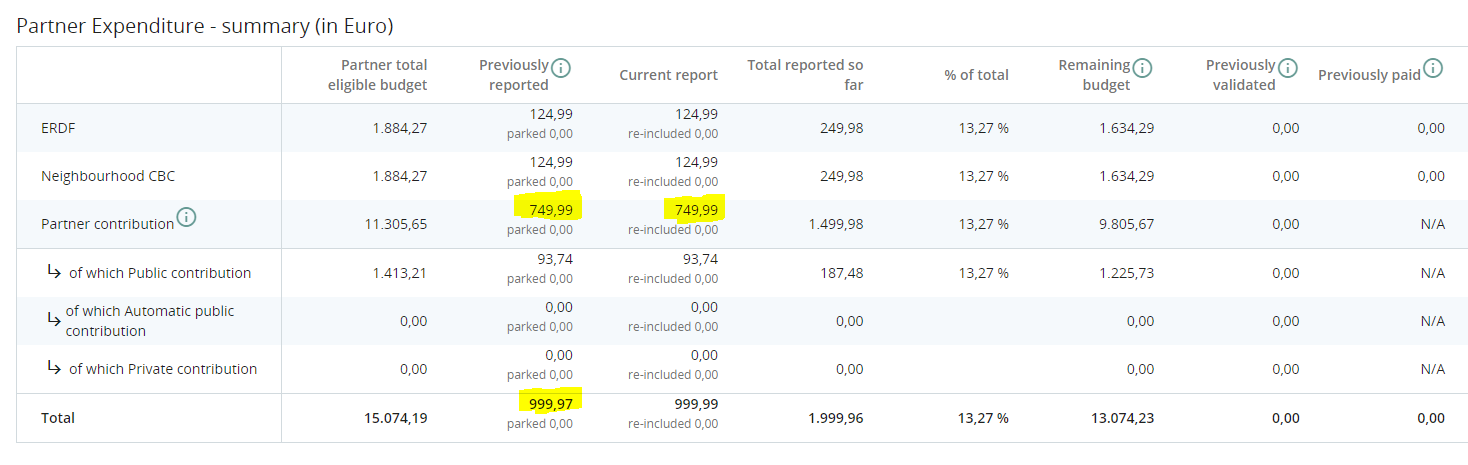The image size is (1468, 465).
Task: Click highlighted 749,99 in Current report column
Action: pos(696,209)
